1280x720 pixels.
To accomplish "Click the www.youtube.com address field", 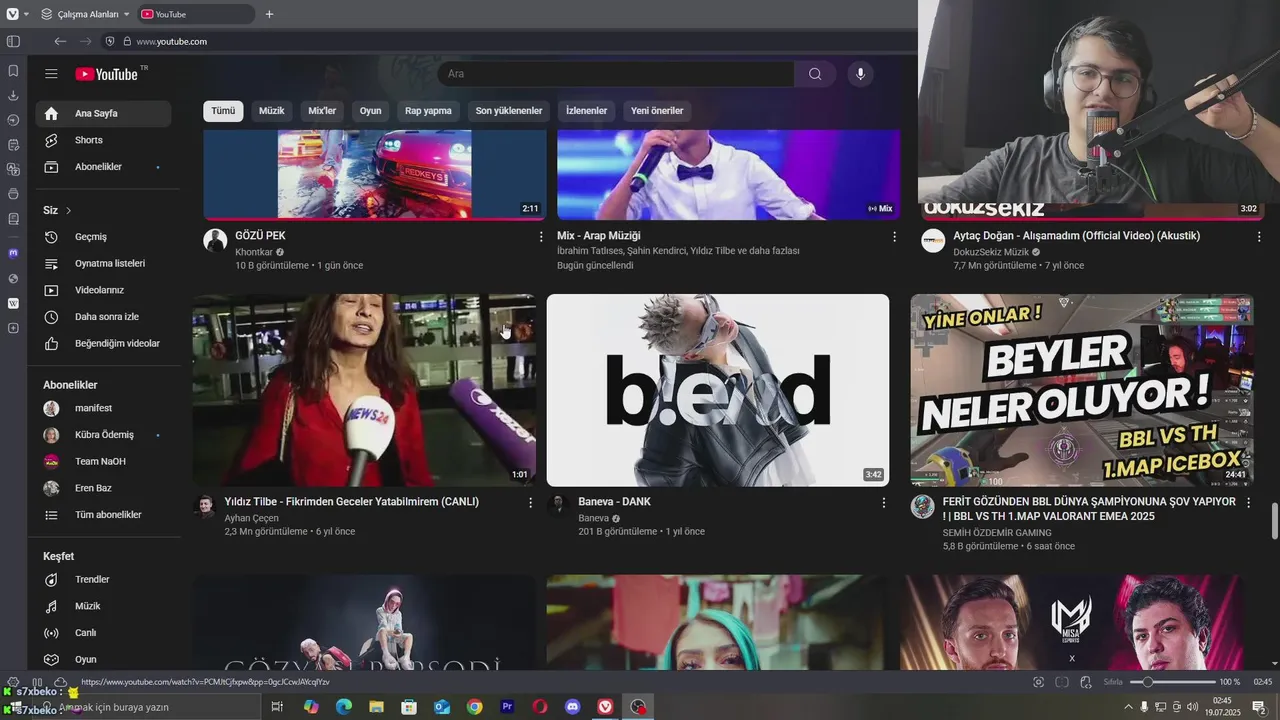I will click(x=172, y=41).
